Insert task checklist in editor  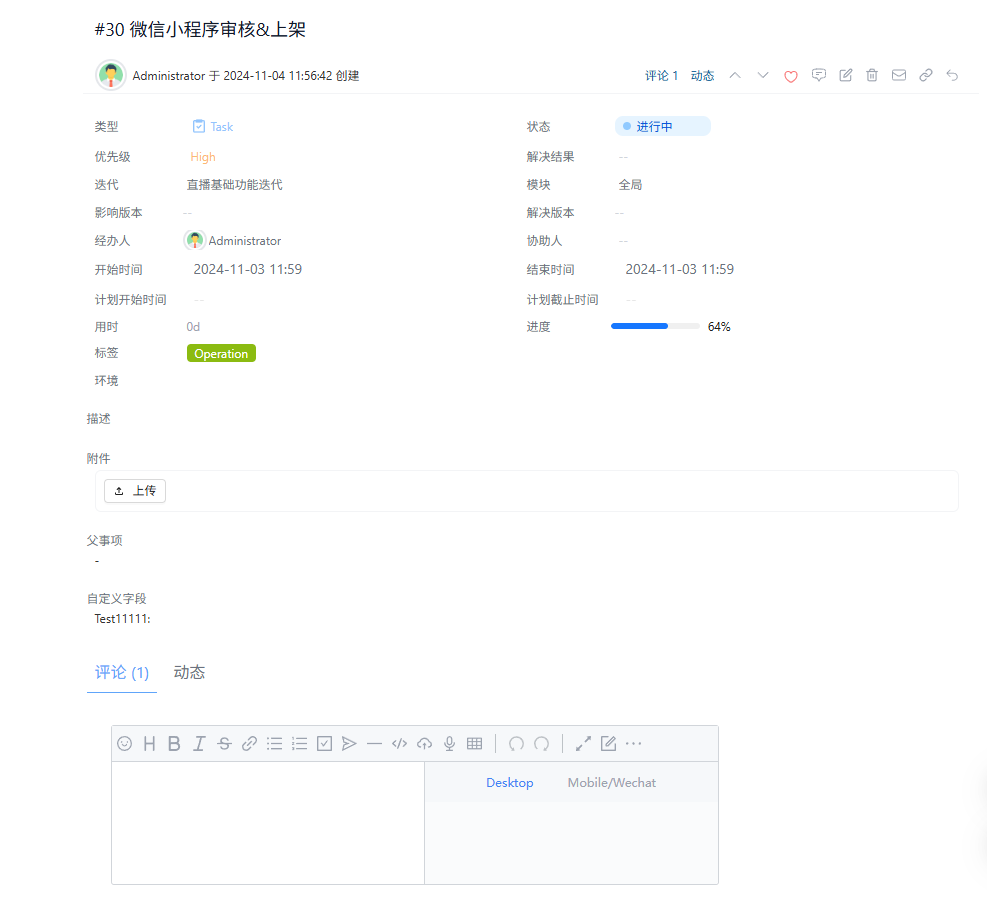[324, 743]
